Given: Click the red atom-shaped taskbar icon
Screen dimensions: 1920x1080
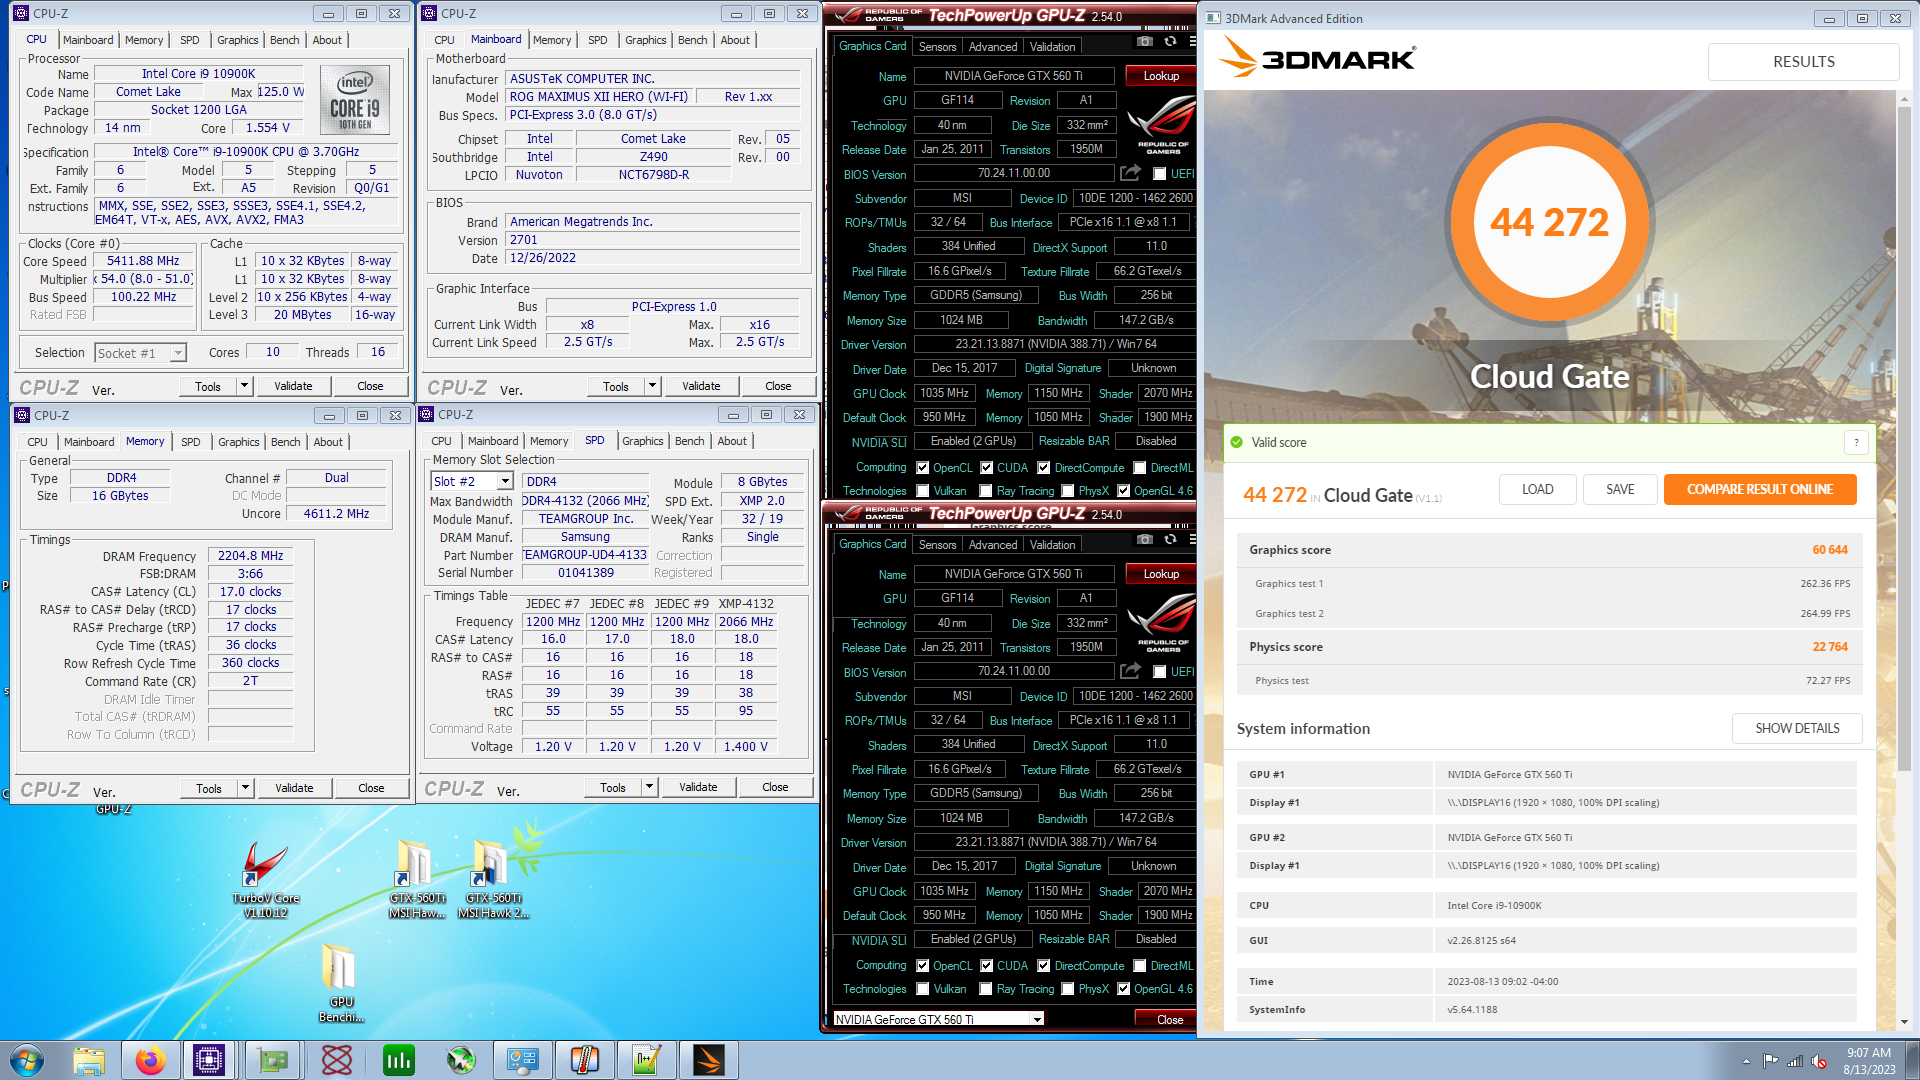Looking at the screenshot, I should click(337, 1060).
